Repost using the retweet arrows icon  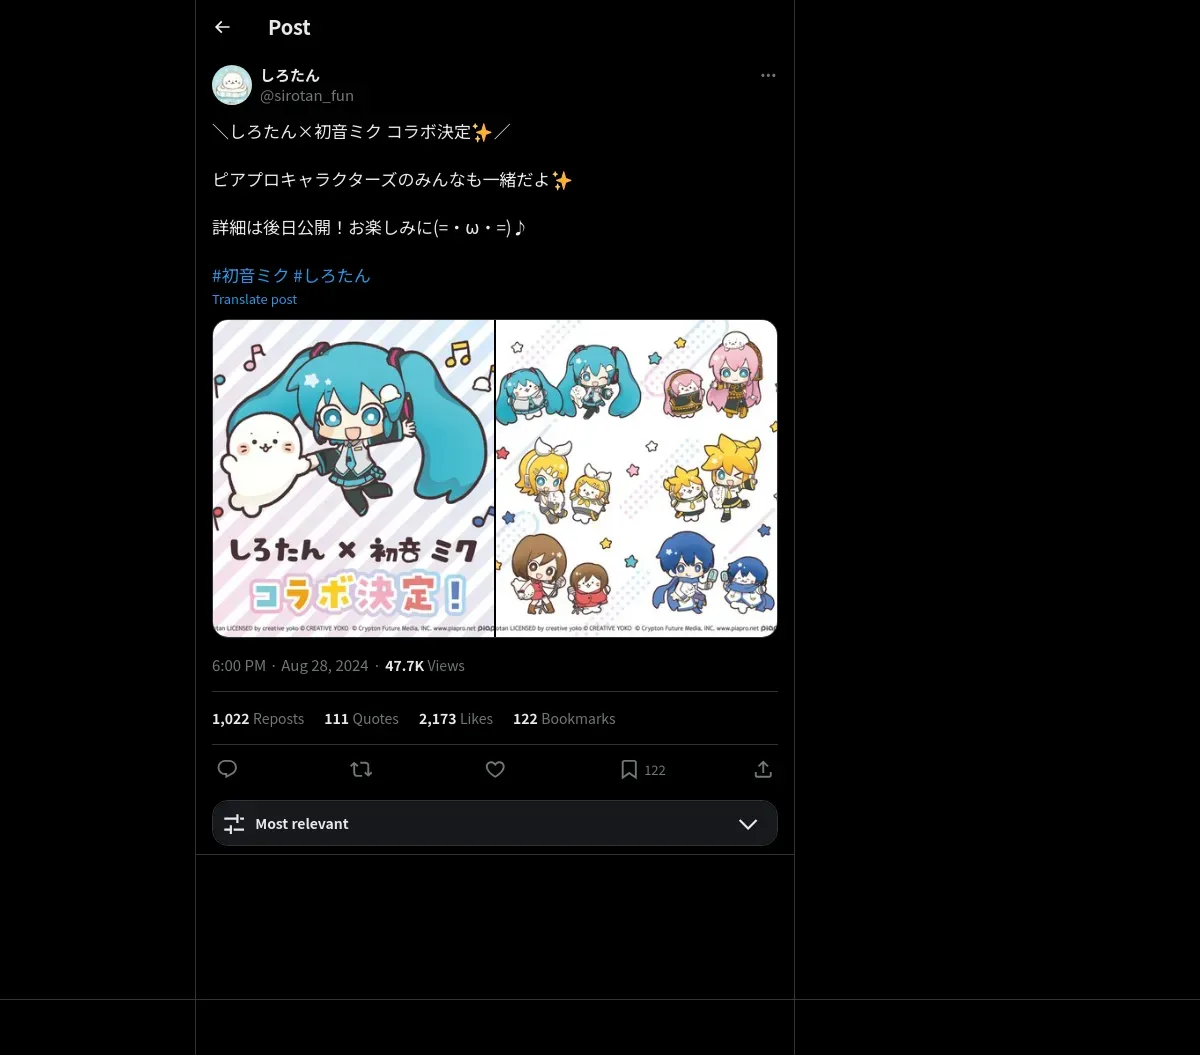click(x=361, y=769)
